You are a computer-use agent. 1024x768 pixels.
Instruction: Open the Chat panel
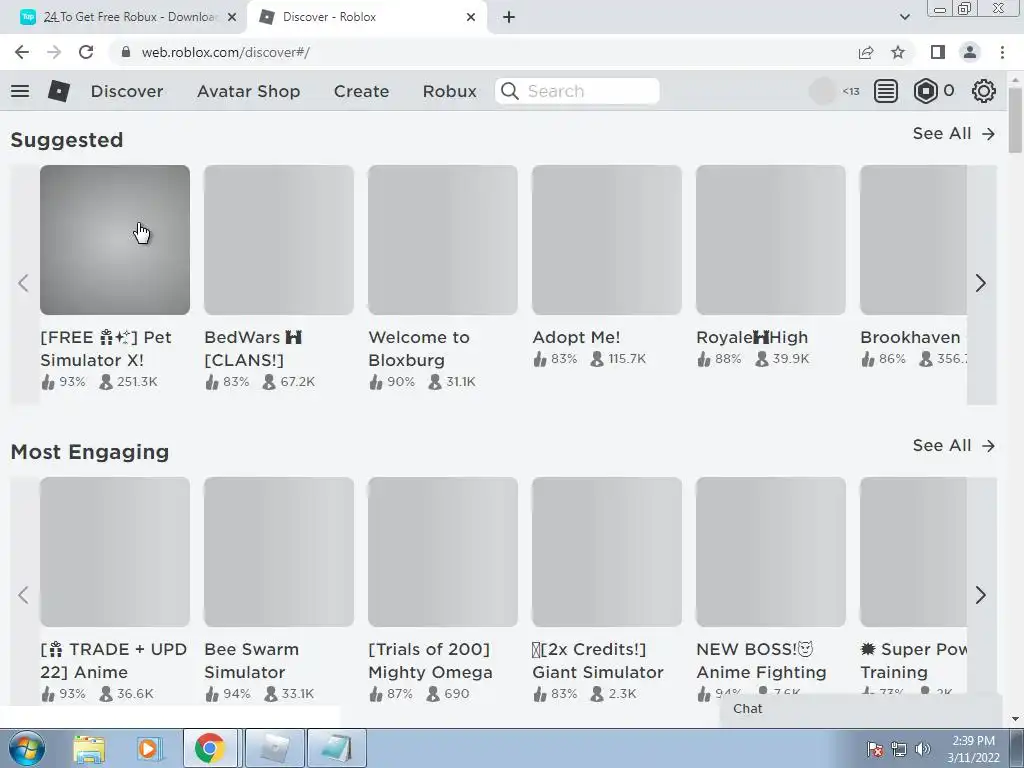click(861, 709)
